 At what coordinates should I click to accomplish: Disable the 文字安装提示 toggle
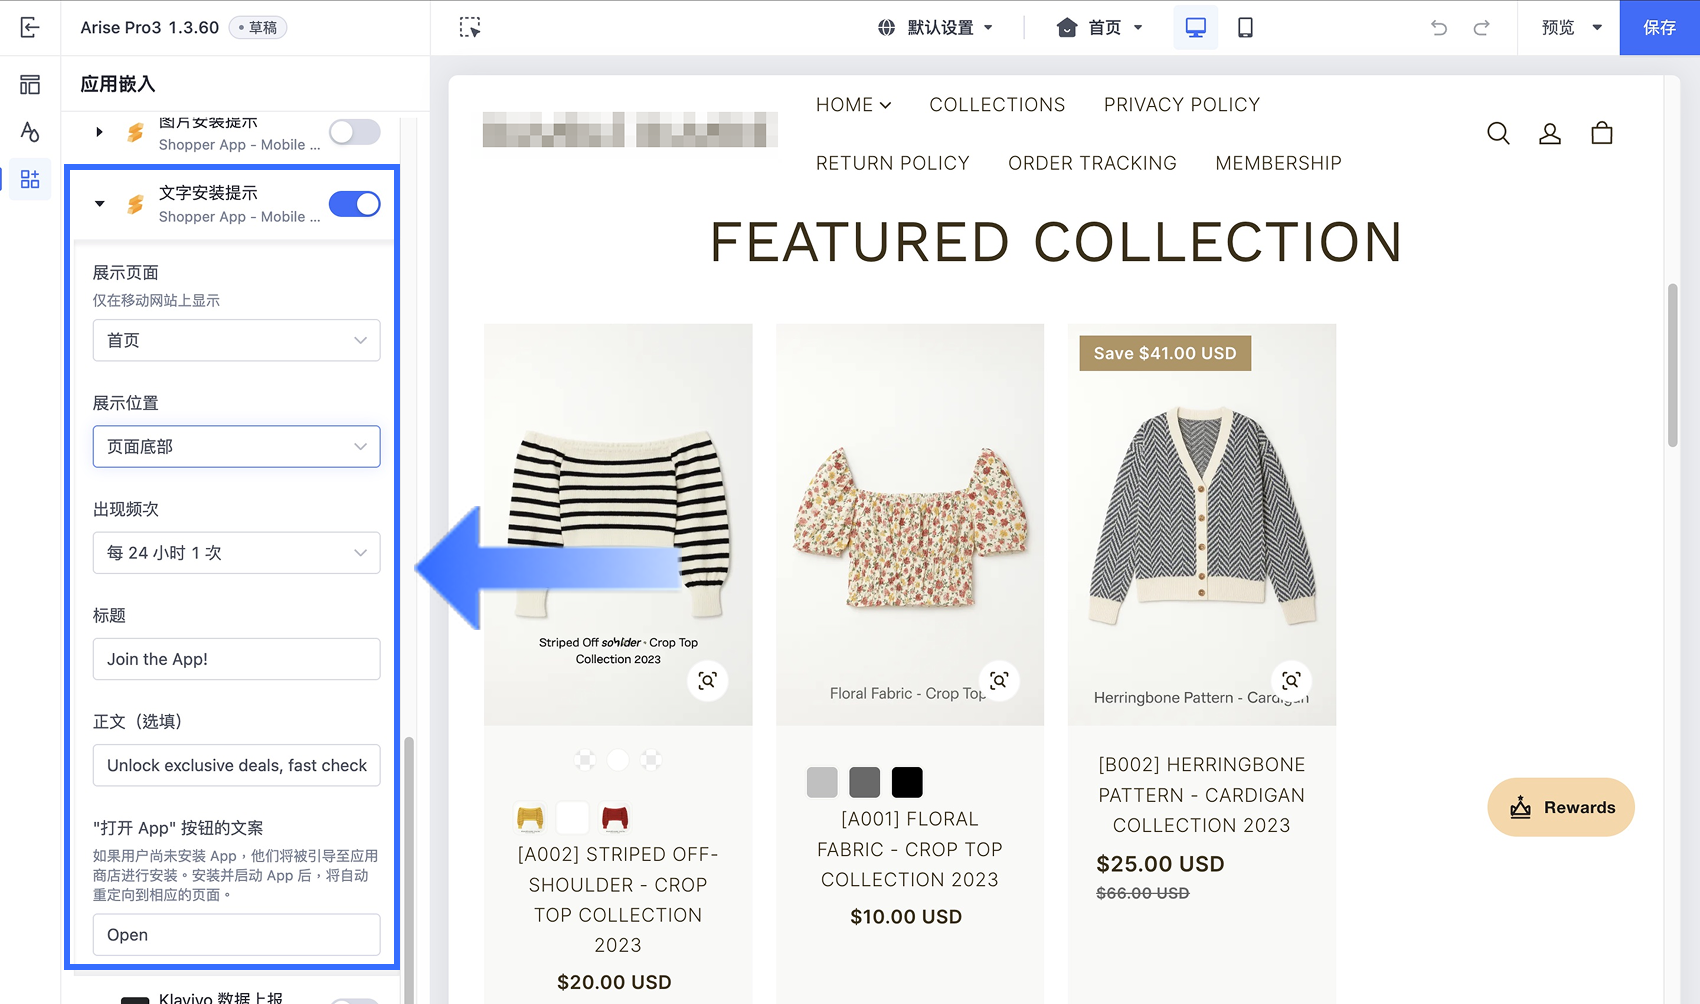tap(355, 204)
